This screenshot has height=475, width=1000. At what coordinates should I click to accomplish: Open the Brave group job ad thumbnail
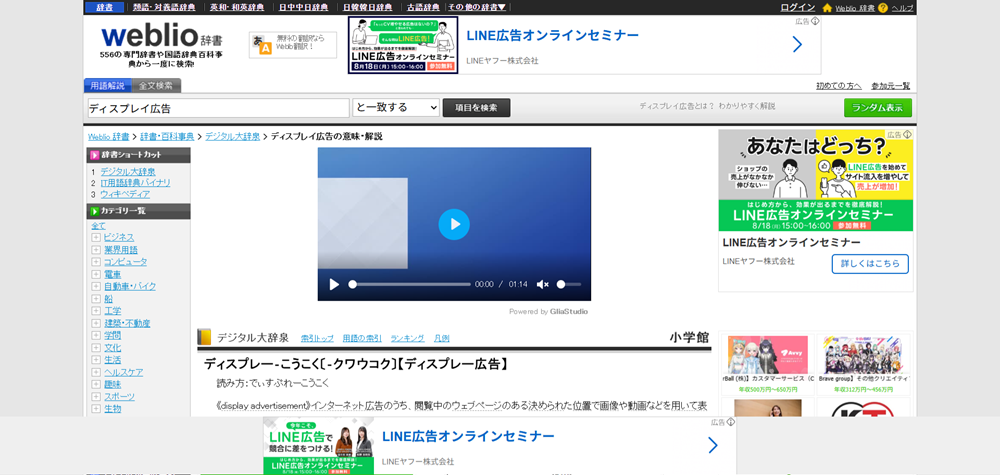point(864,354)
